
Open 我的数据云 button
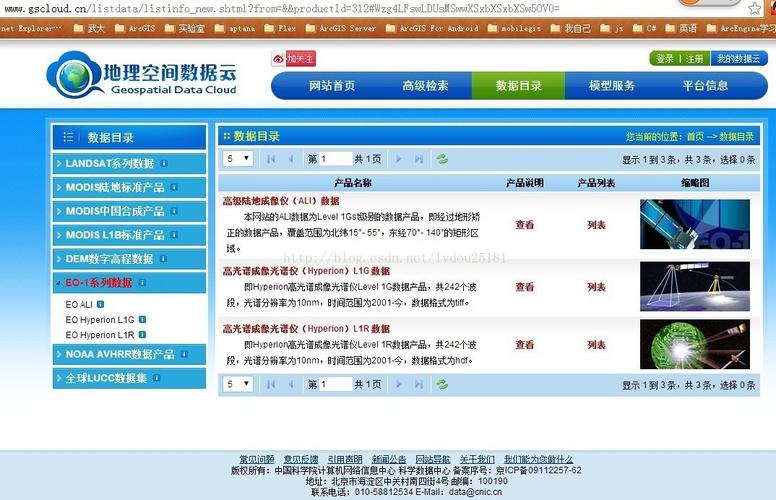tap(739, 58)
